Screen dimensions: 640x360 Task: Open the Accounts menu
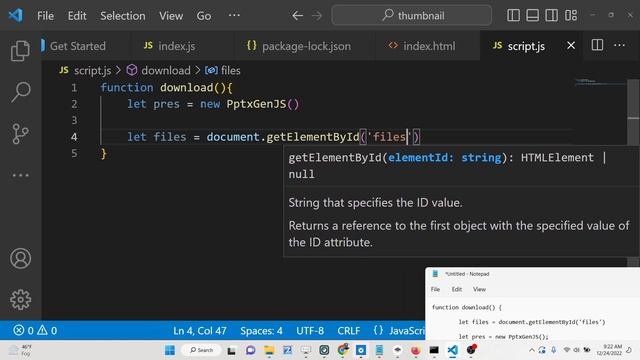point(20,258)
